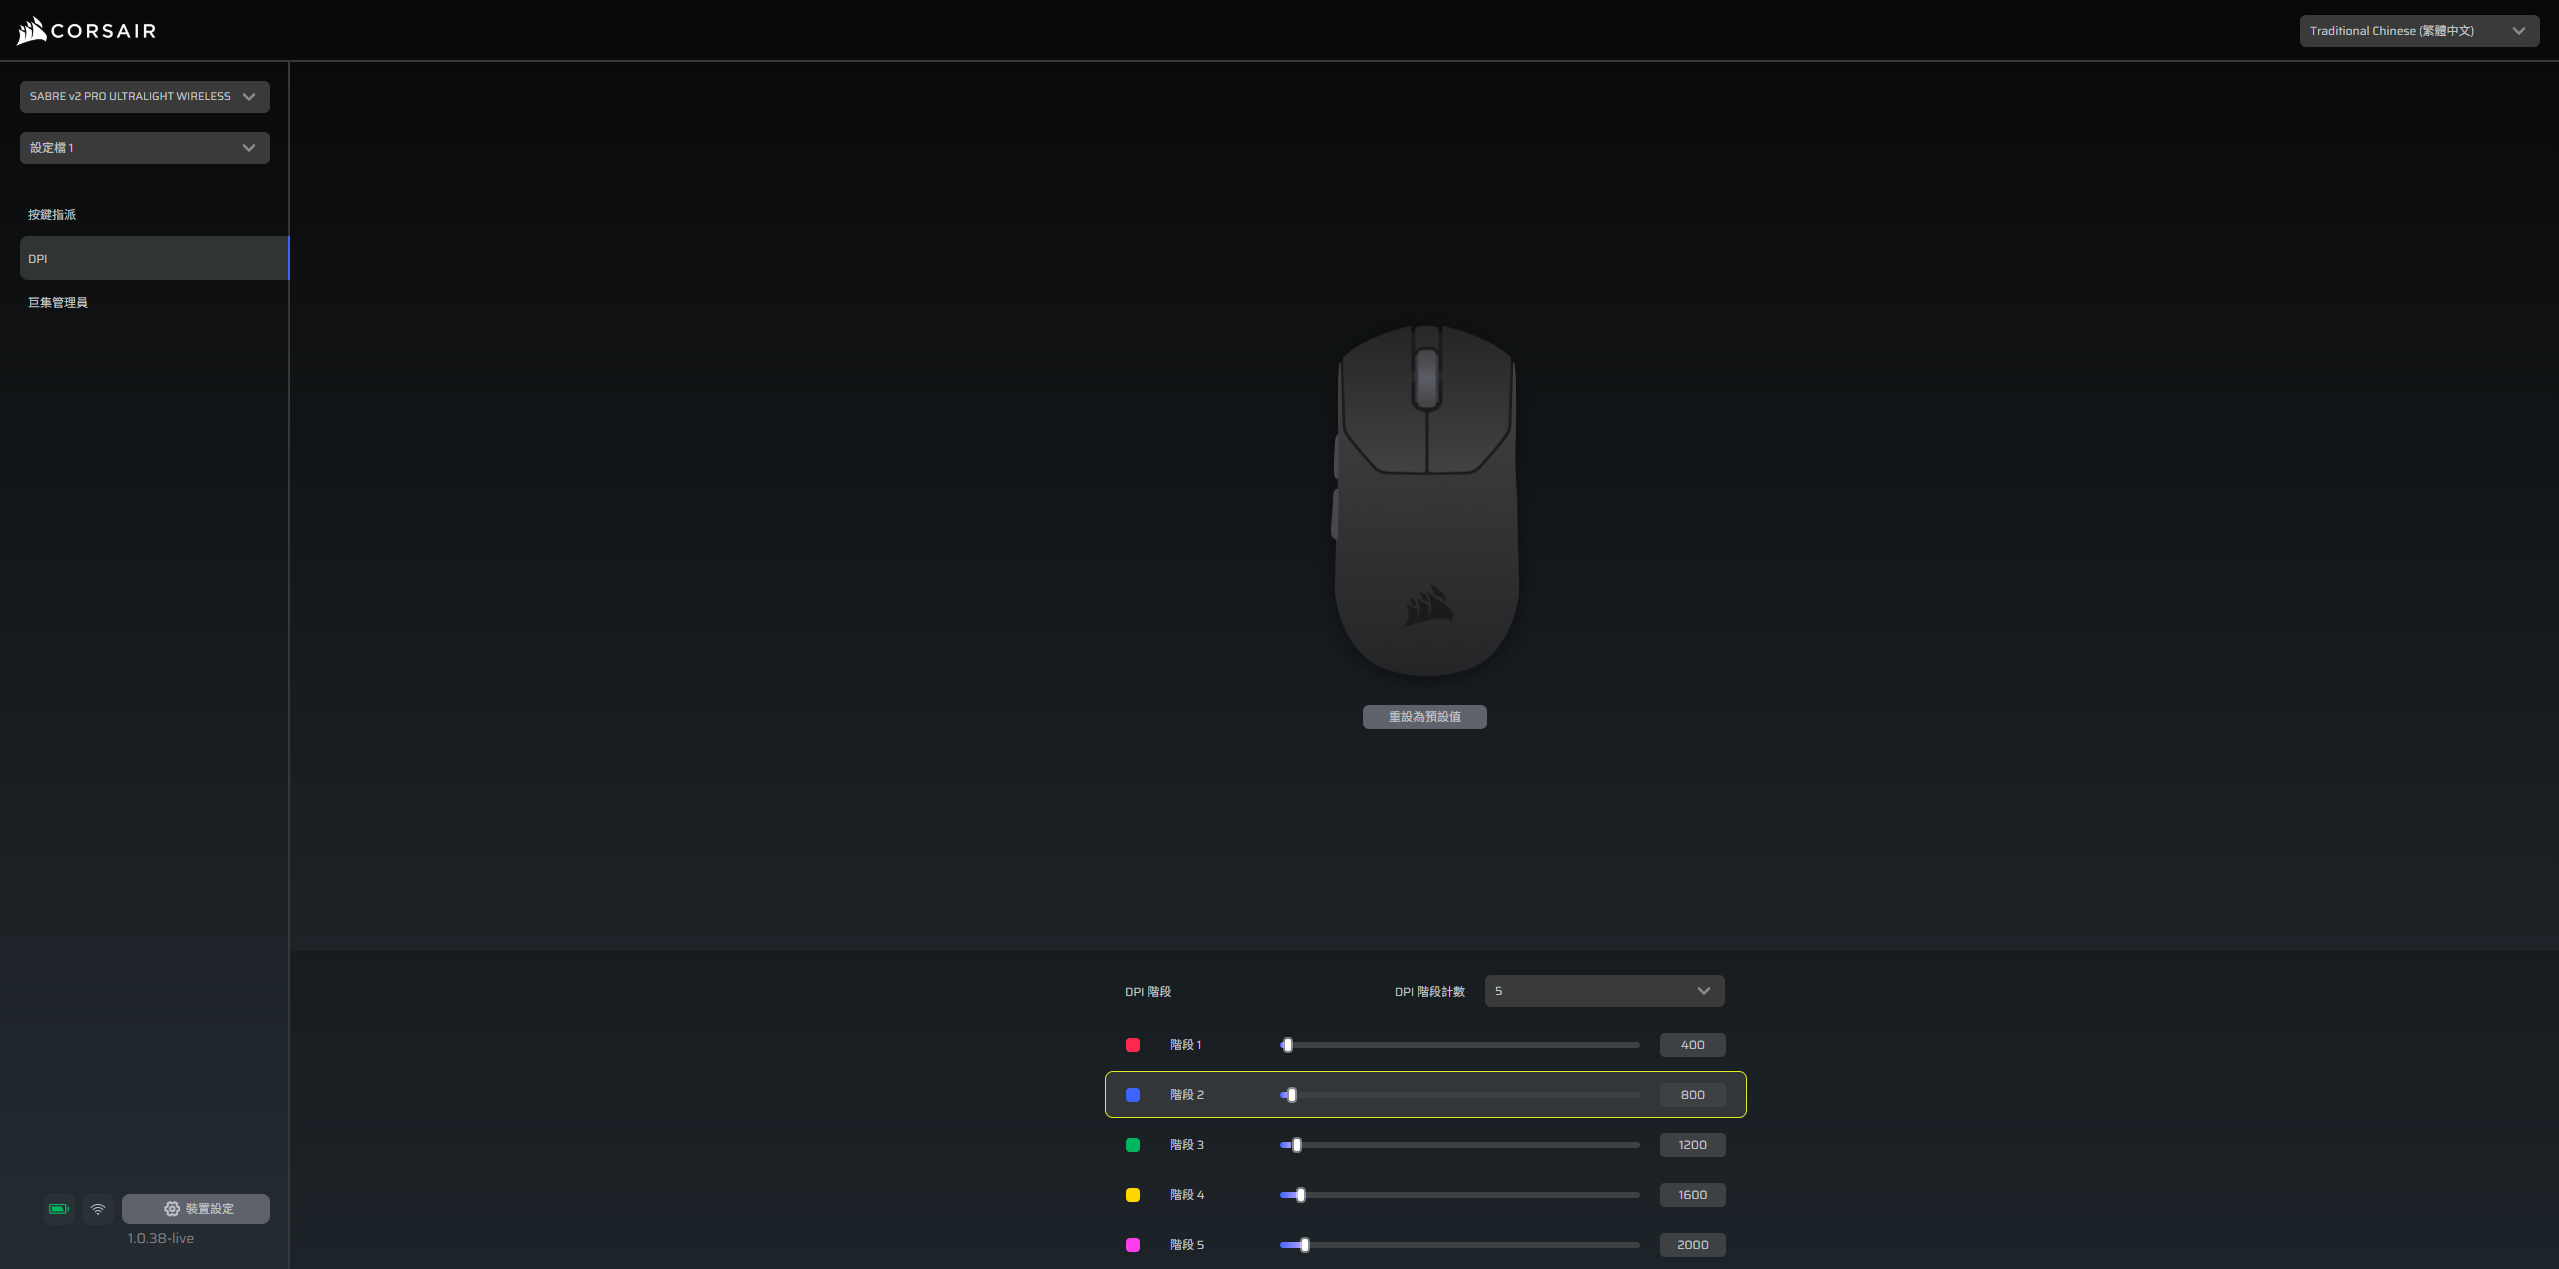The width and height of the screenshot is (2559, 1269).
Task: Open the language selection dropdown
Action: (2418, 31)
